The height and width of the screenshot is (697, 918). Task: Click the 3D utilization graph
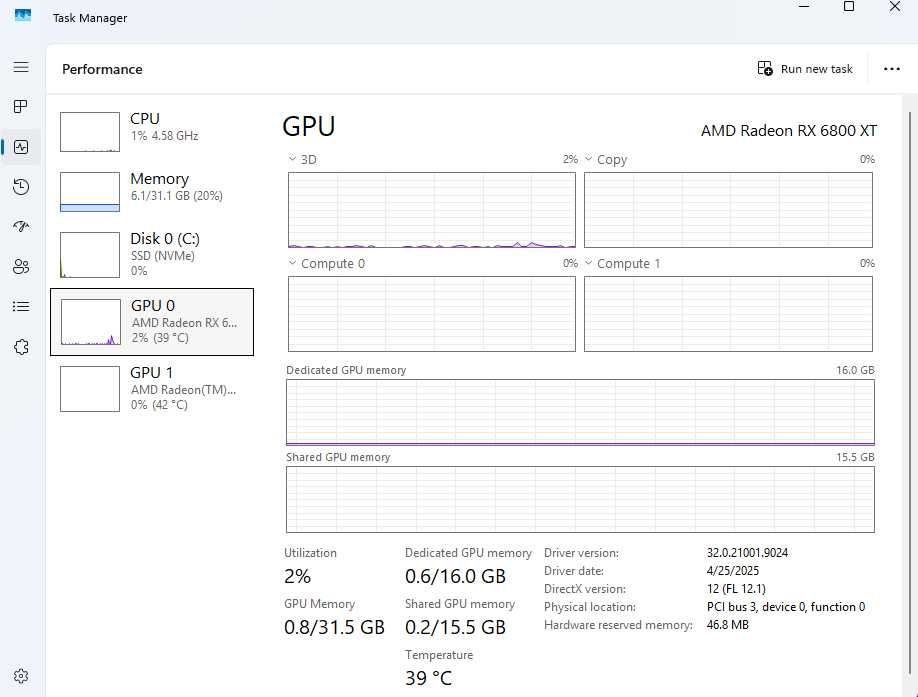(431, 210)
